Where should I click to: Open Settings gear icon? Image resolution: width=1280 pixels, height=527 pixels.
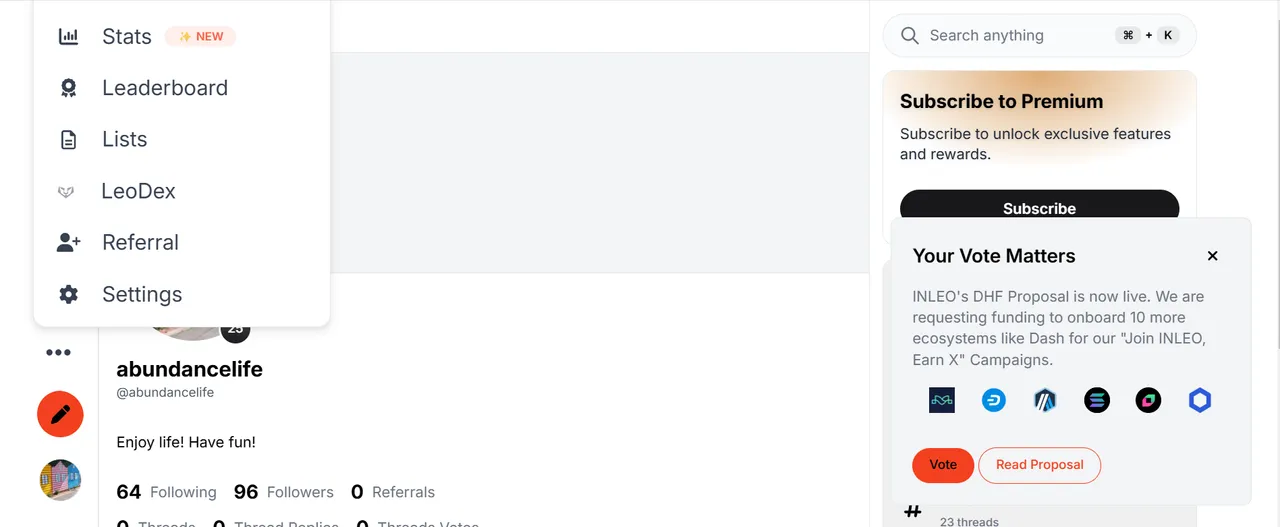tap(68, 294)
